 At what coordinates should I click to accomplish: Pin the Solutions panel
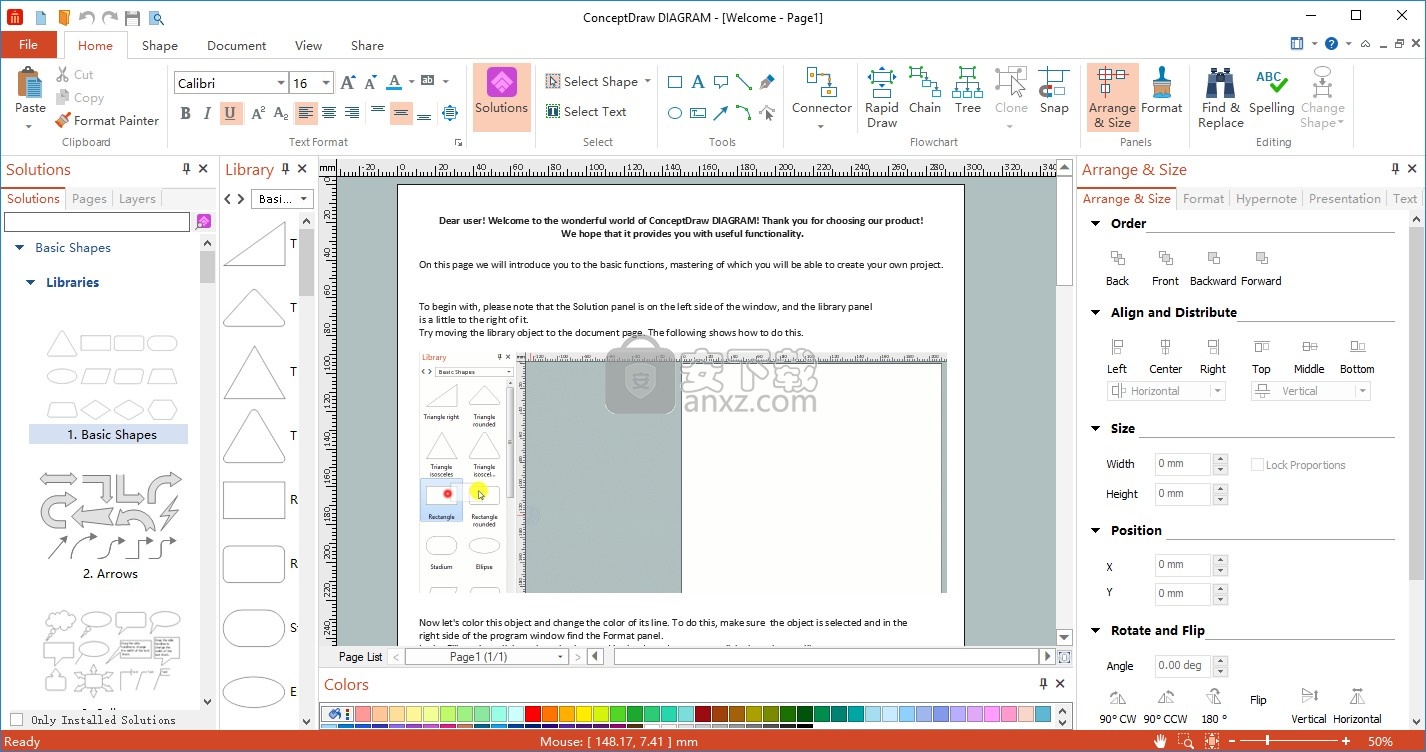pyautogui.click(x=186, y=169)
